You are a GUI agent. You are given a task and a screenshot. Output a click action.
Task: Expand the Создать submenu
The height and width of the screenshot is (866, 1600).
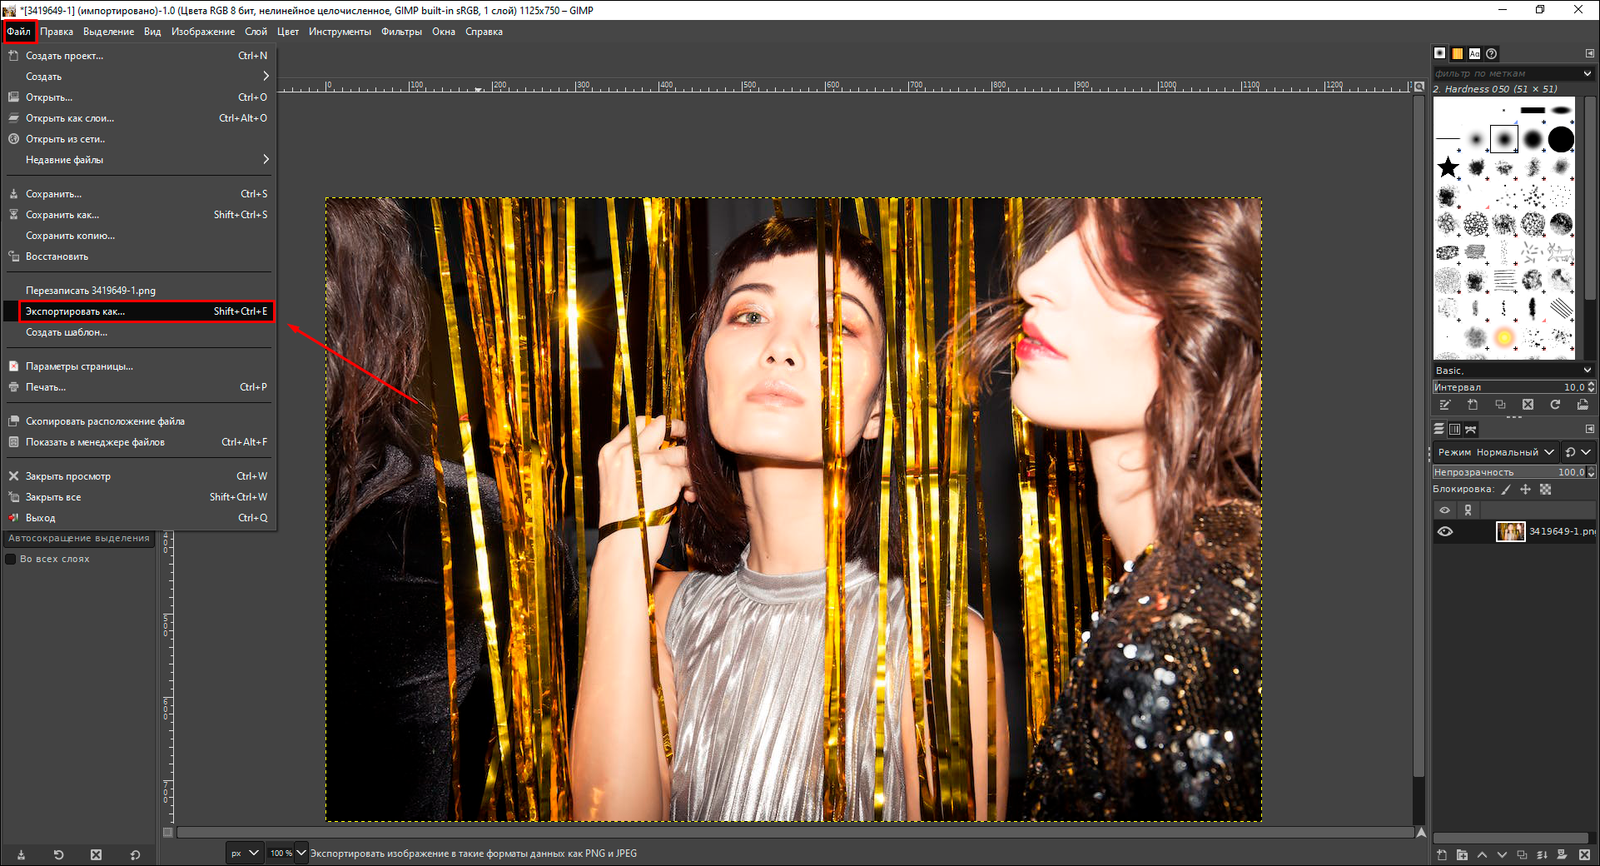click(x=139, y=76)
